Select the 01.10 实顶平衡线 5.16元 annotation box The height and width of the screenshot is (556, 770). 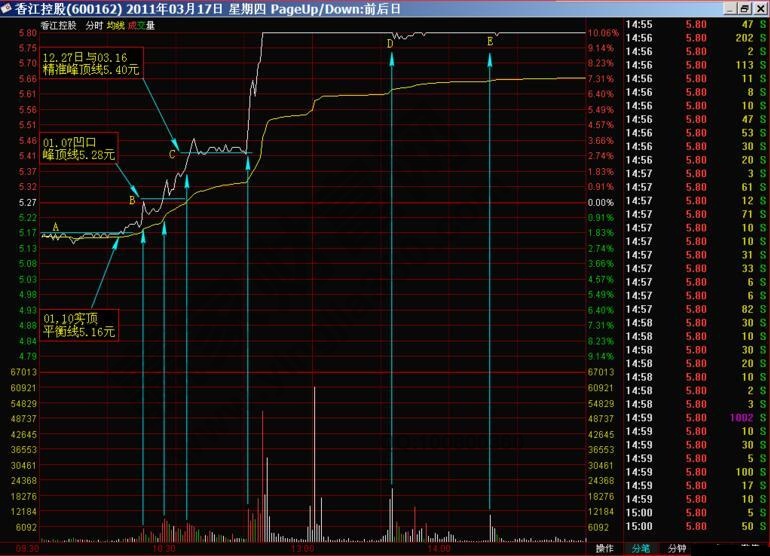coord(79,324)
